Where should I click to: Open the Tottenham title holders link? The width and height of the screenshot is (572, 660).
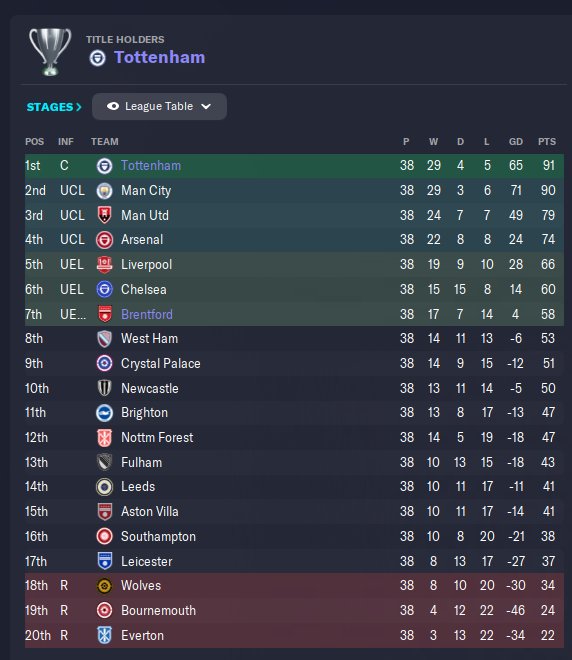160,57
